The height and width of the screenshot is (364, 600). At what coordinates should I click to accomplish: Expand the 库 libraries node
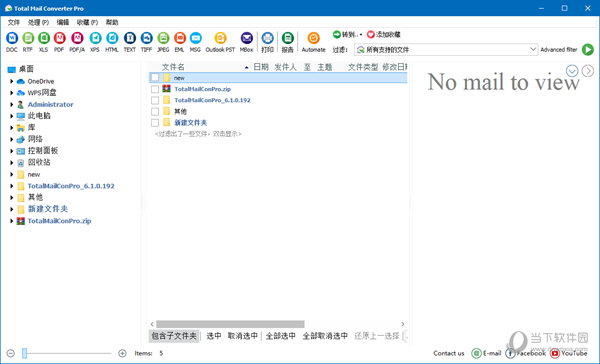click(11, 127)
